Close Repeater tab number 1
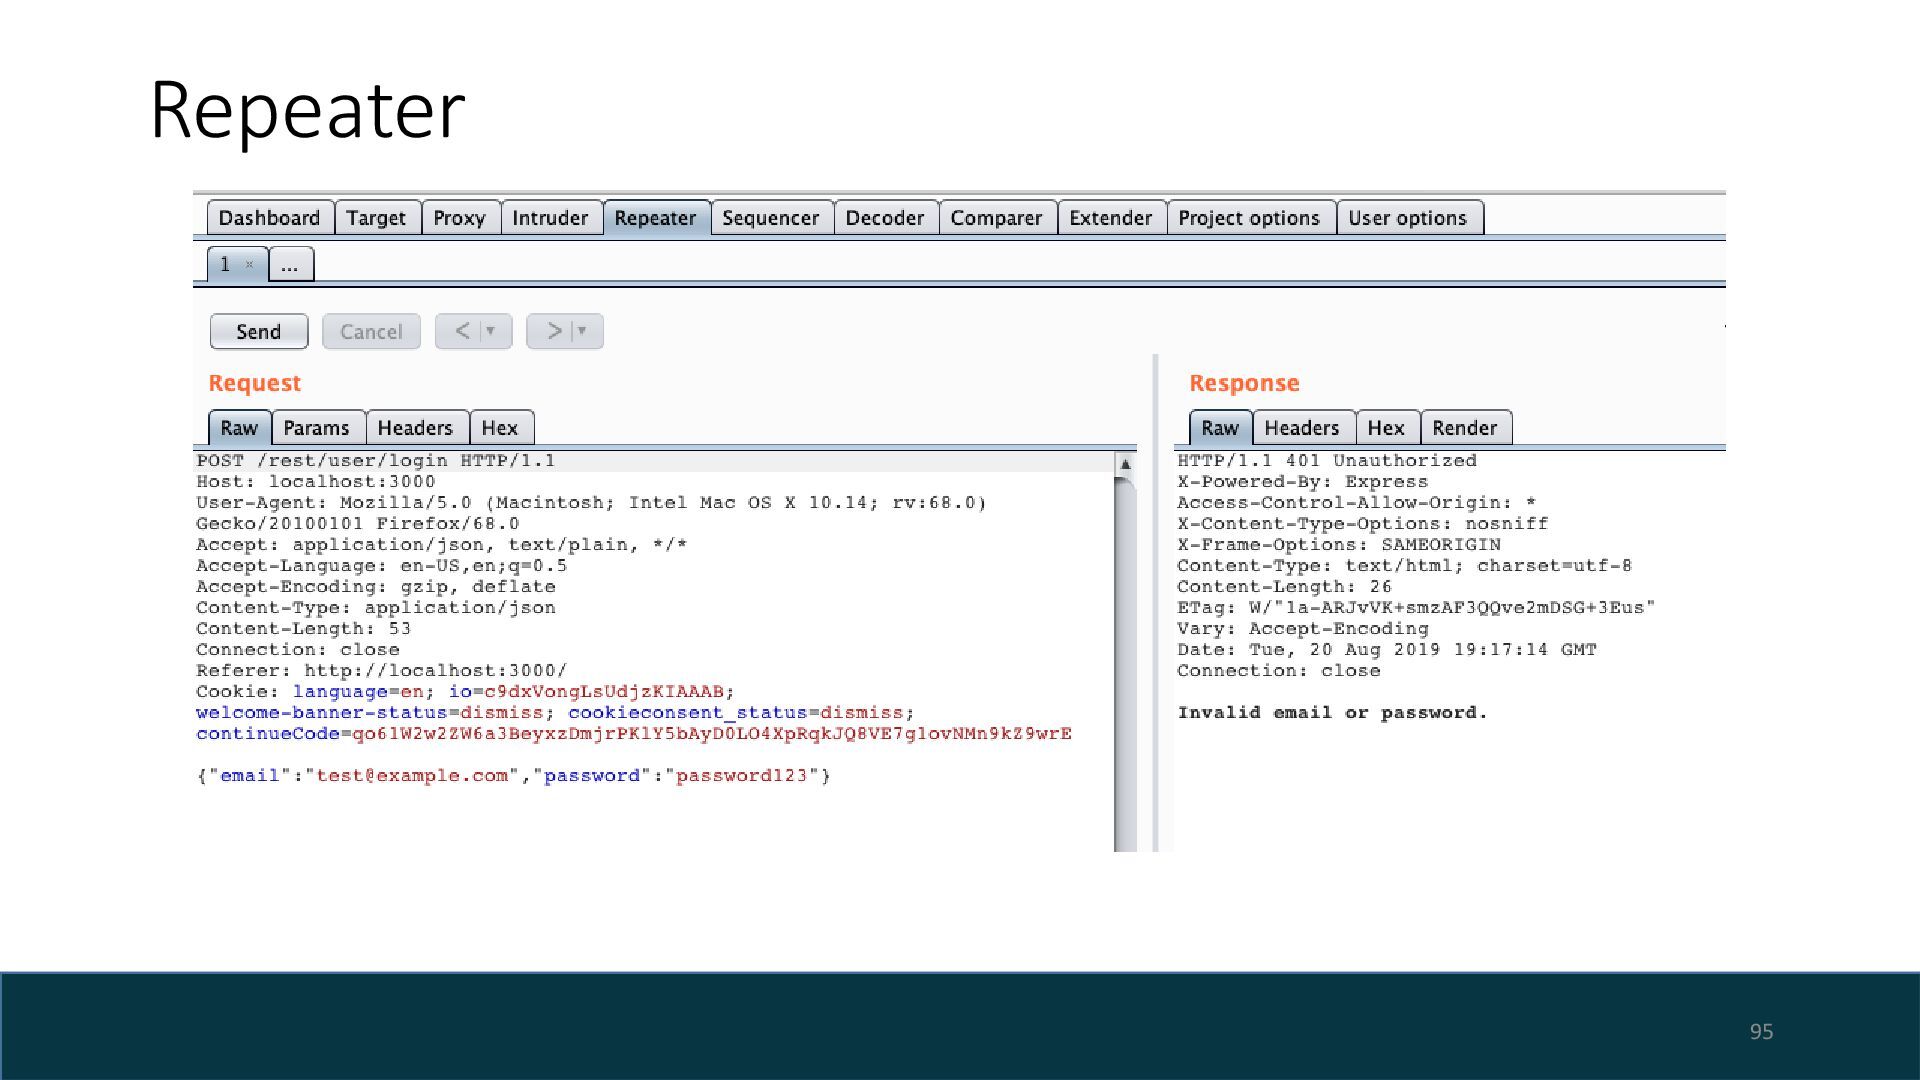1920x1080 pixels. point(249,265)
